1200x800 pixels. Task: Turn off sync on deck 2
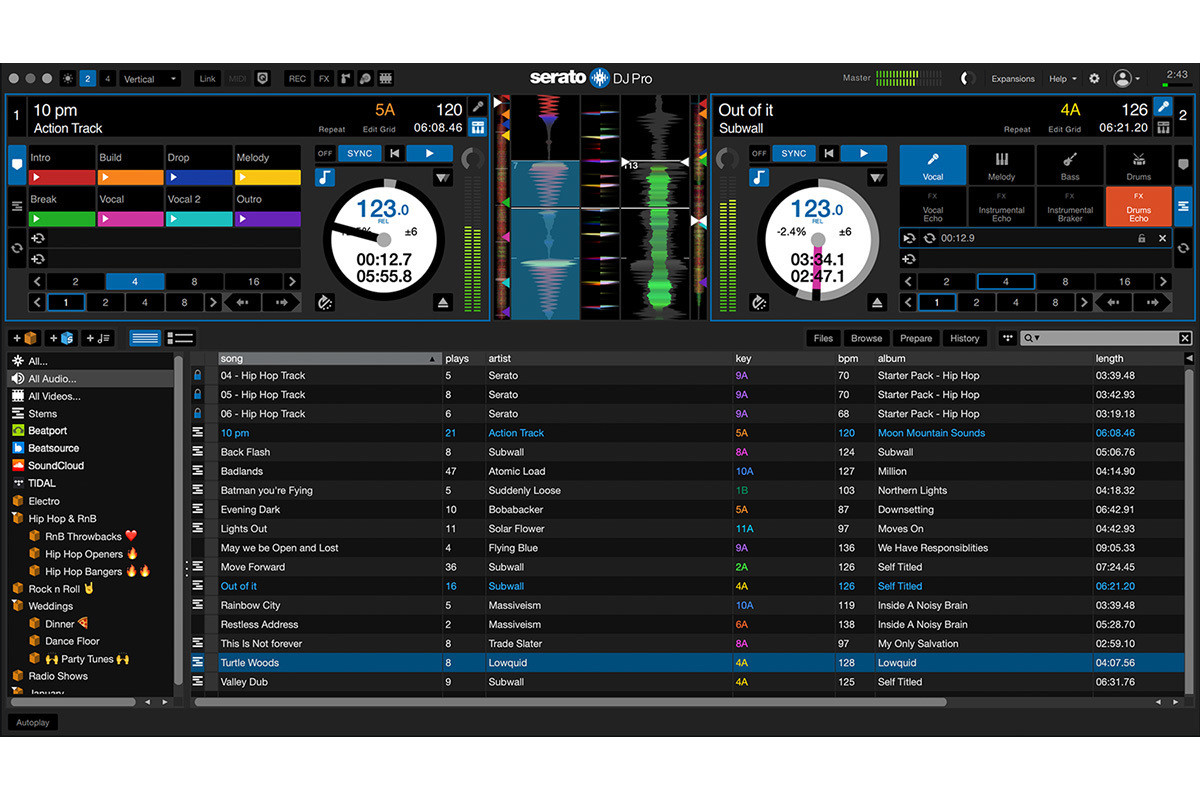click(x=759, y=153)
